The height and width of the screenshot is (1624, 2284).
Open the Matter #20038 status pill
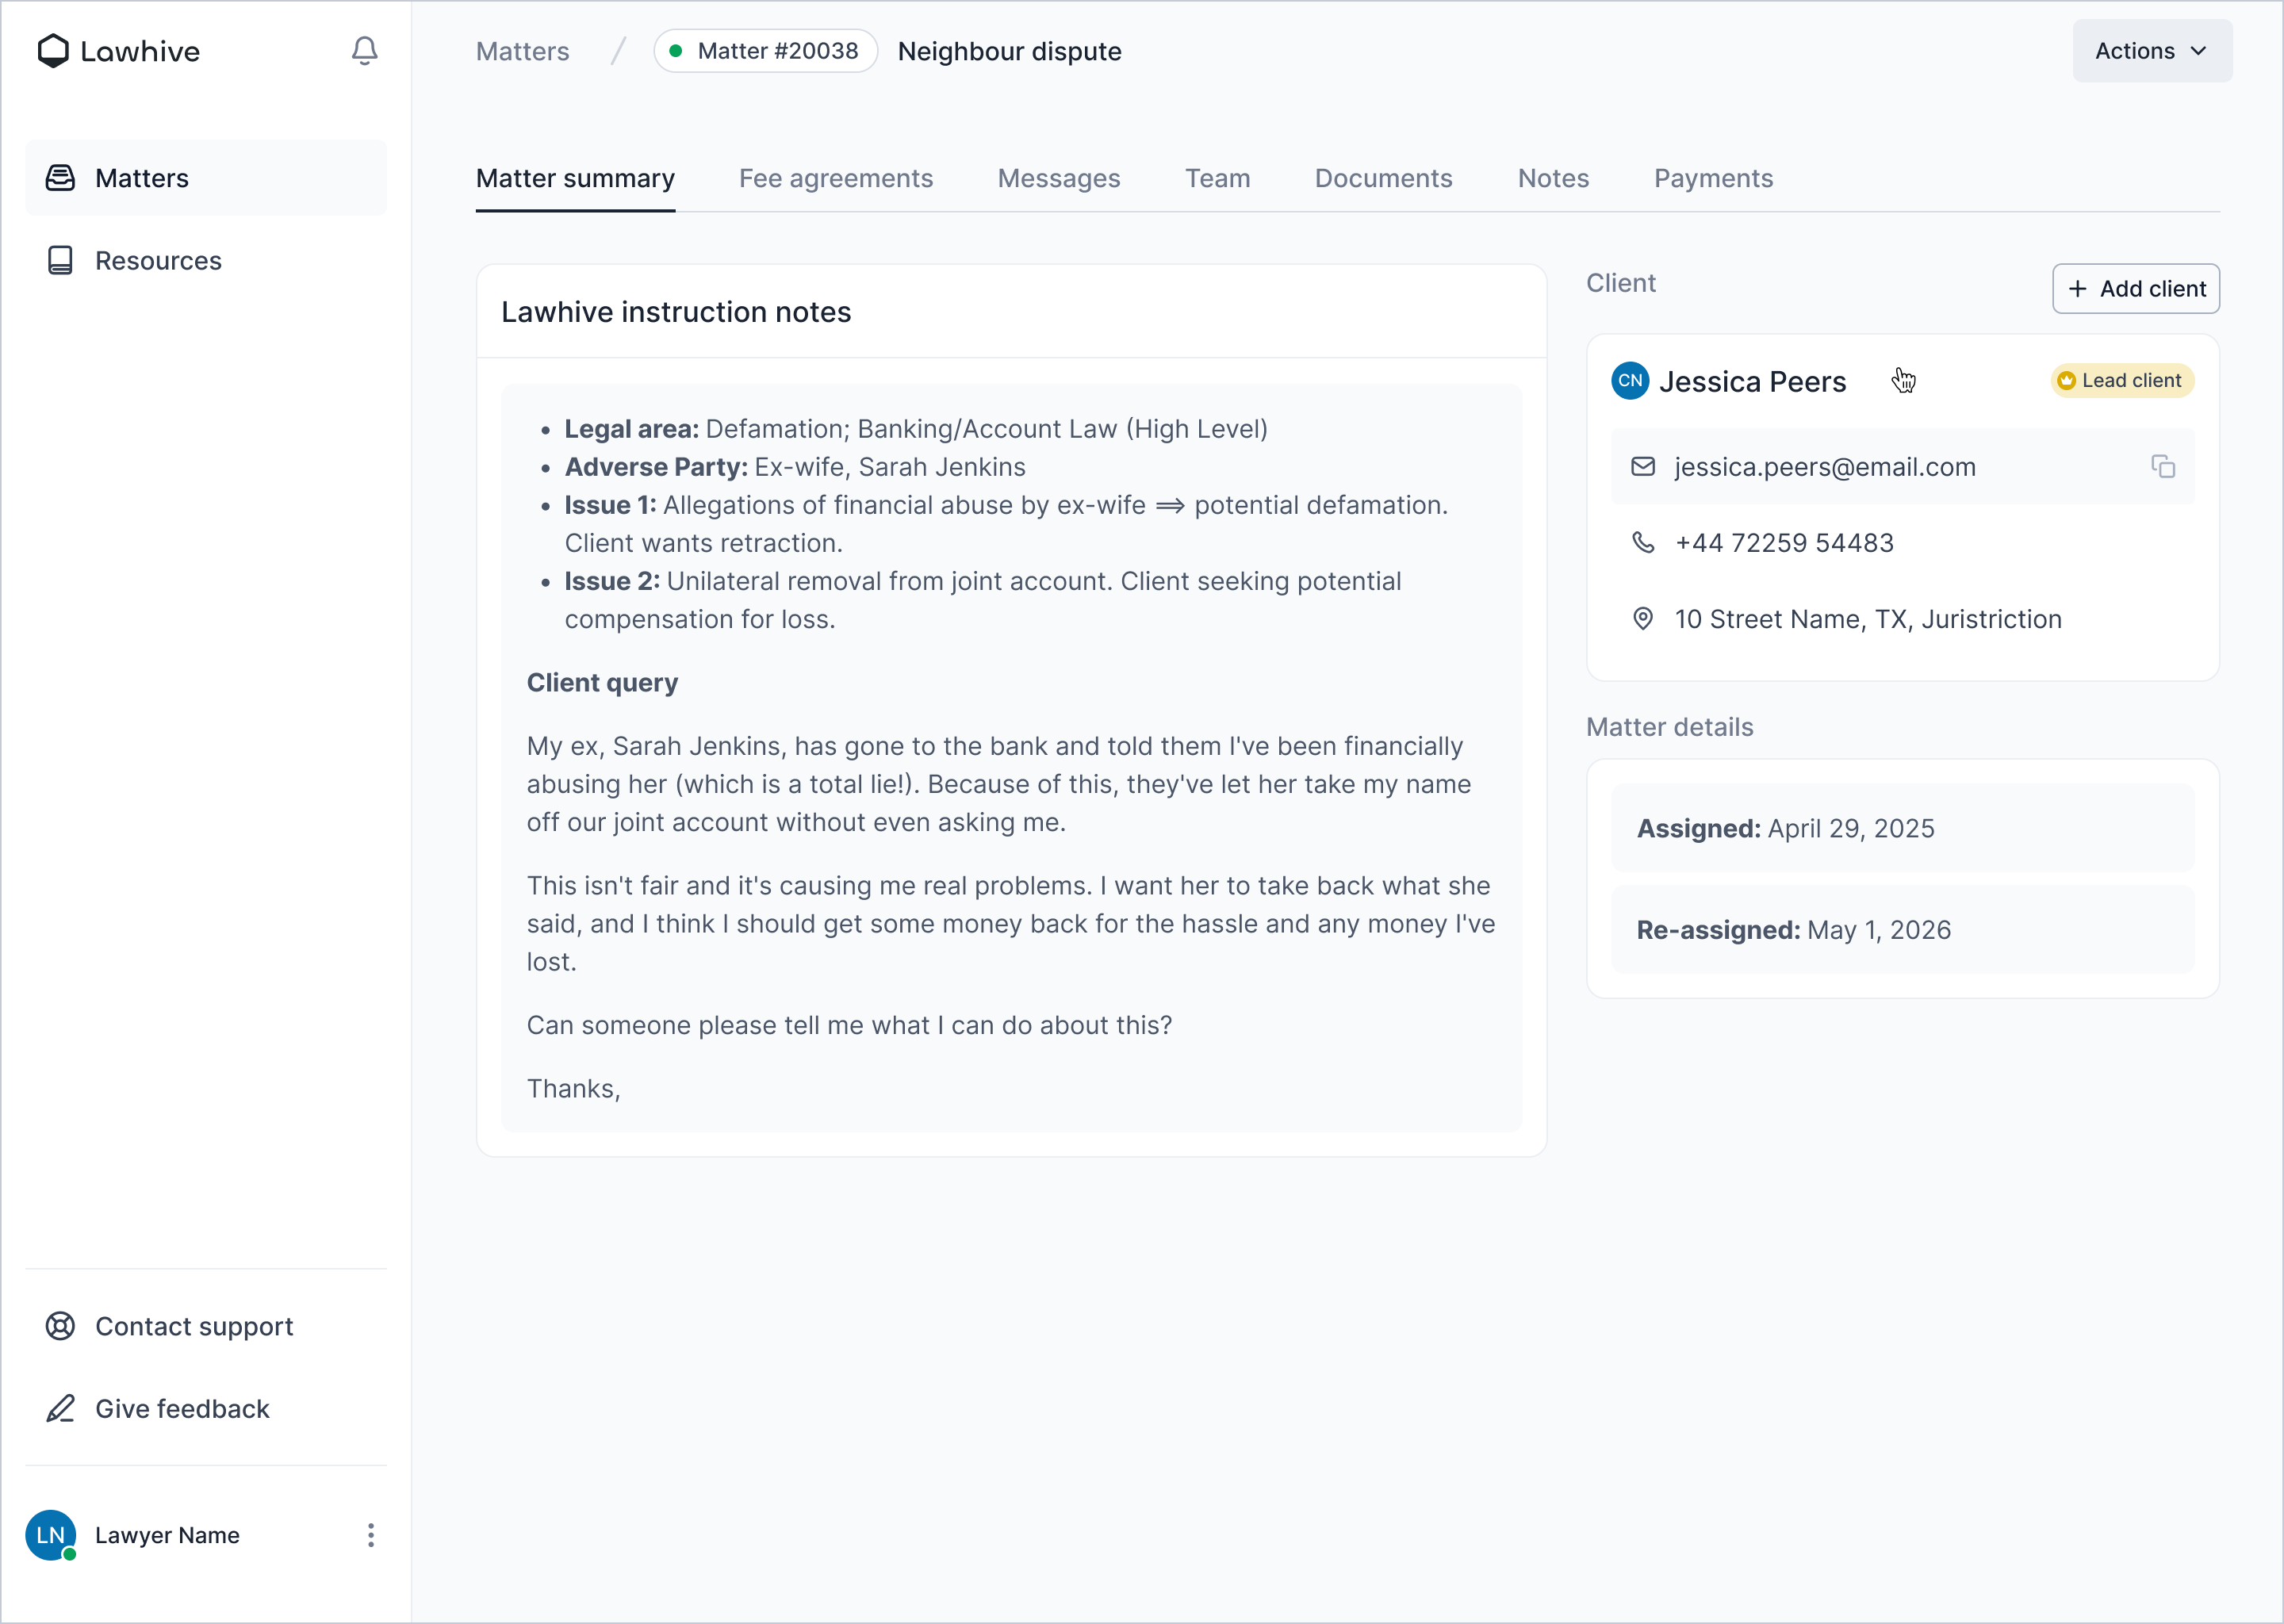(x=766, y=51)
